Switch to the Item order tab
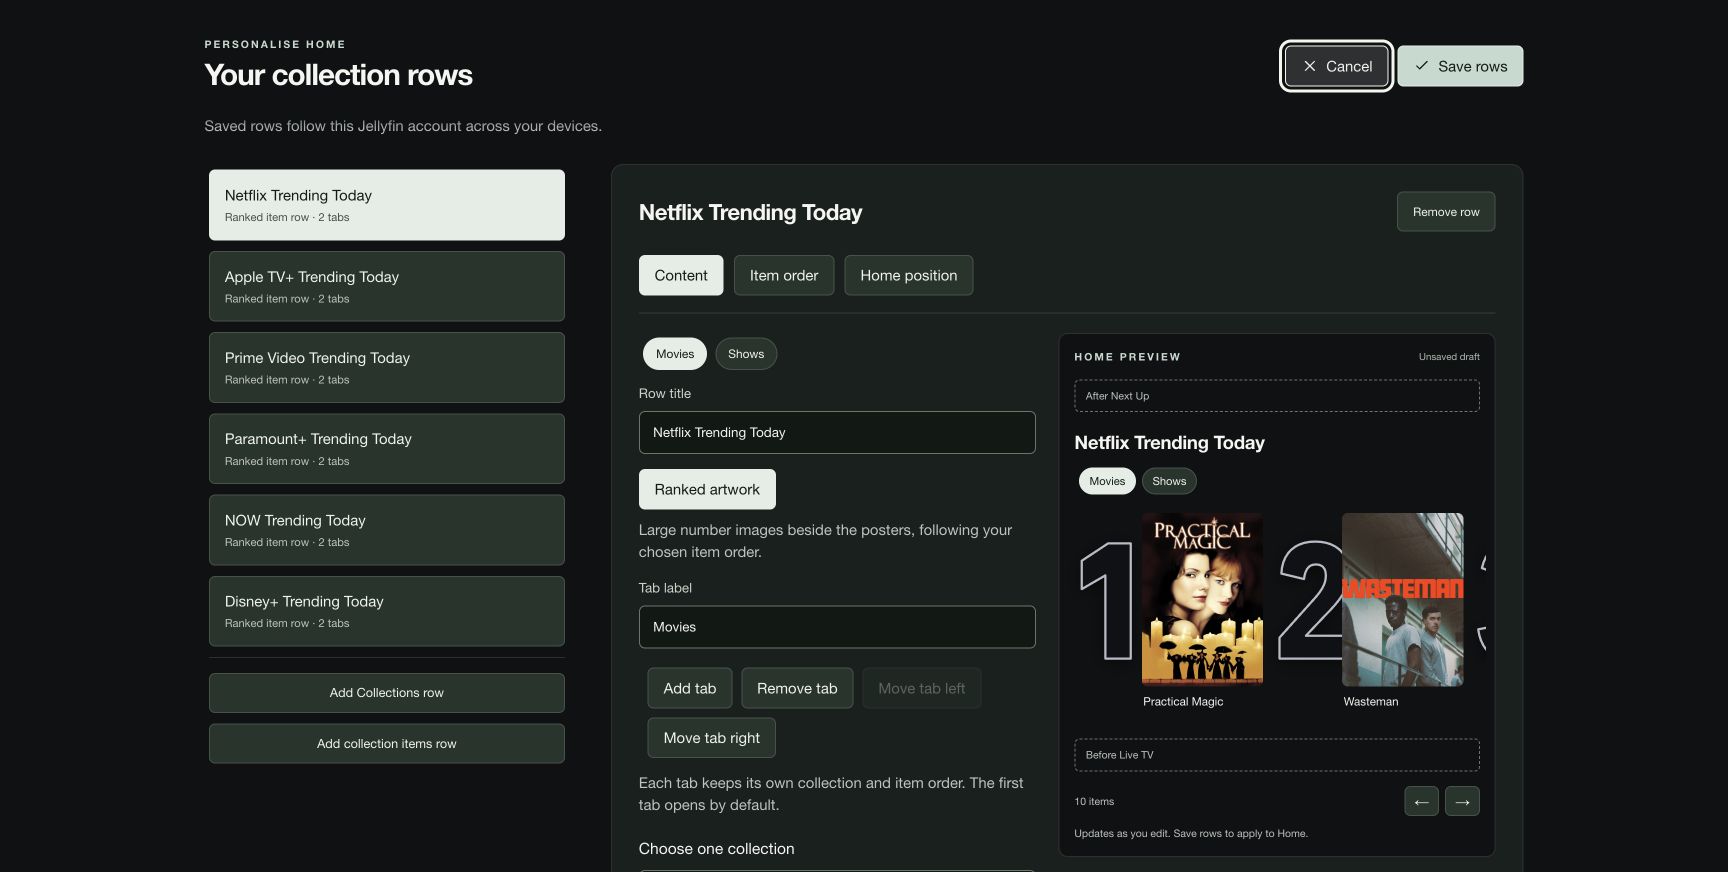This screenshot has height=872, width=1728. [784, 275]
